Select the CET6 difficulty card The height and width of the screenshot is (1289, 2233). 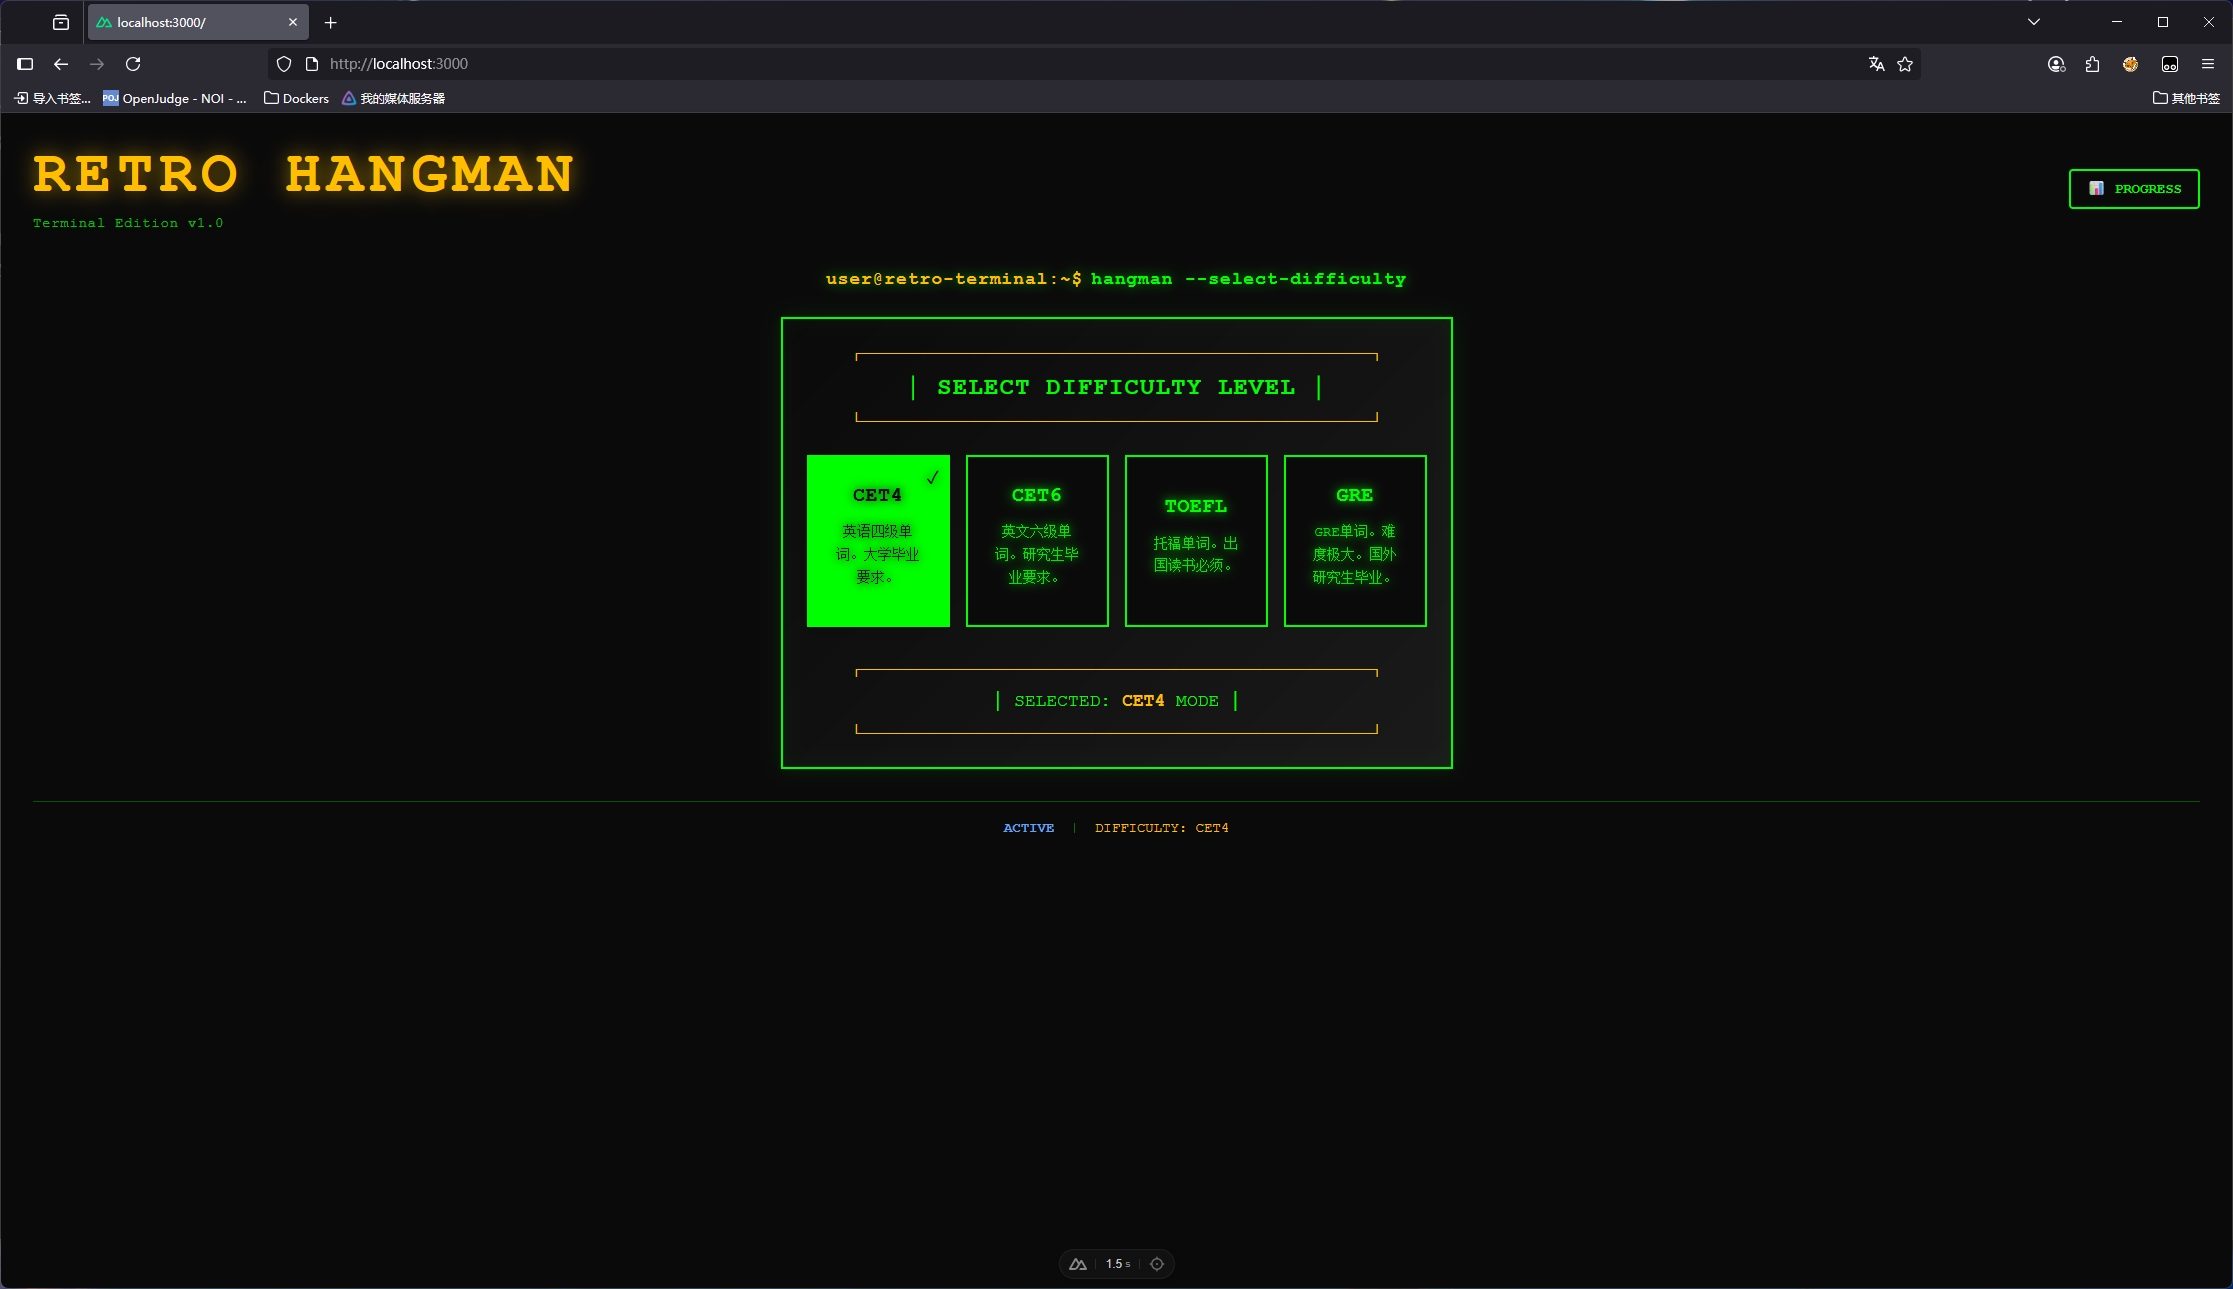tap(1036, 541)
